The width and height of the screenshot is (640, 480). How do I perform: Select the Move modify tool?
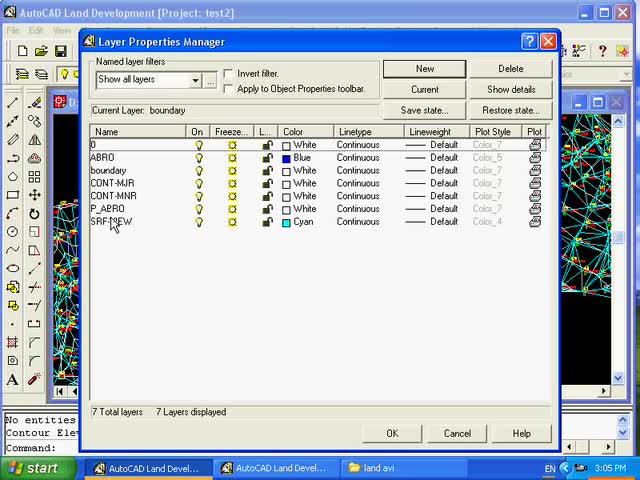click(35, 195)
